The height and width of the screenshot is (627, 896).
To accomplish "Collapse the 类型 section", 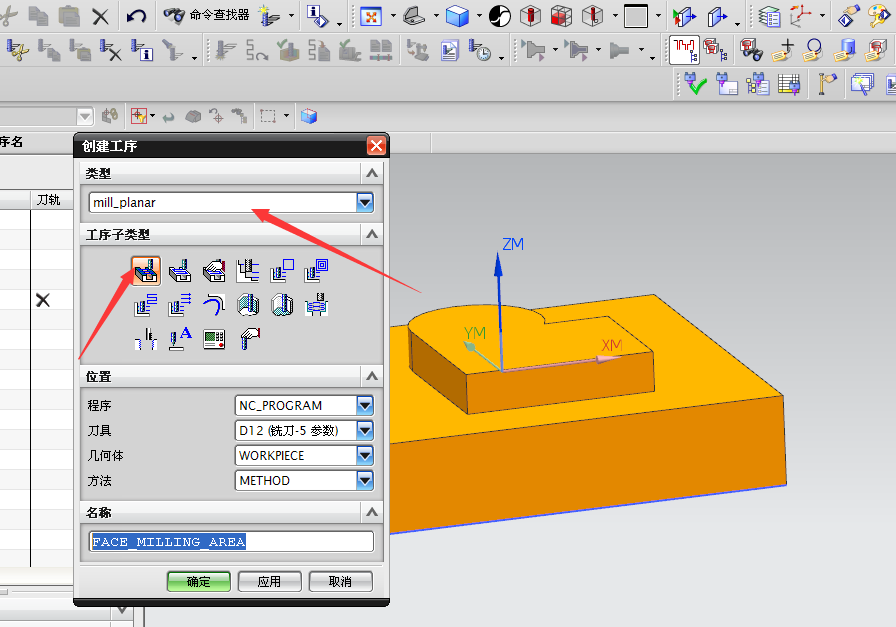I will 372,173.
